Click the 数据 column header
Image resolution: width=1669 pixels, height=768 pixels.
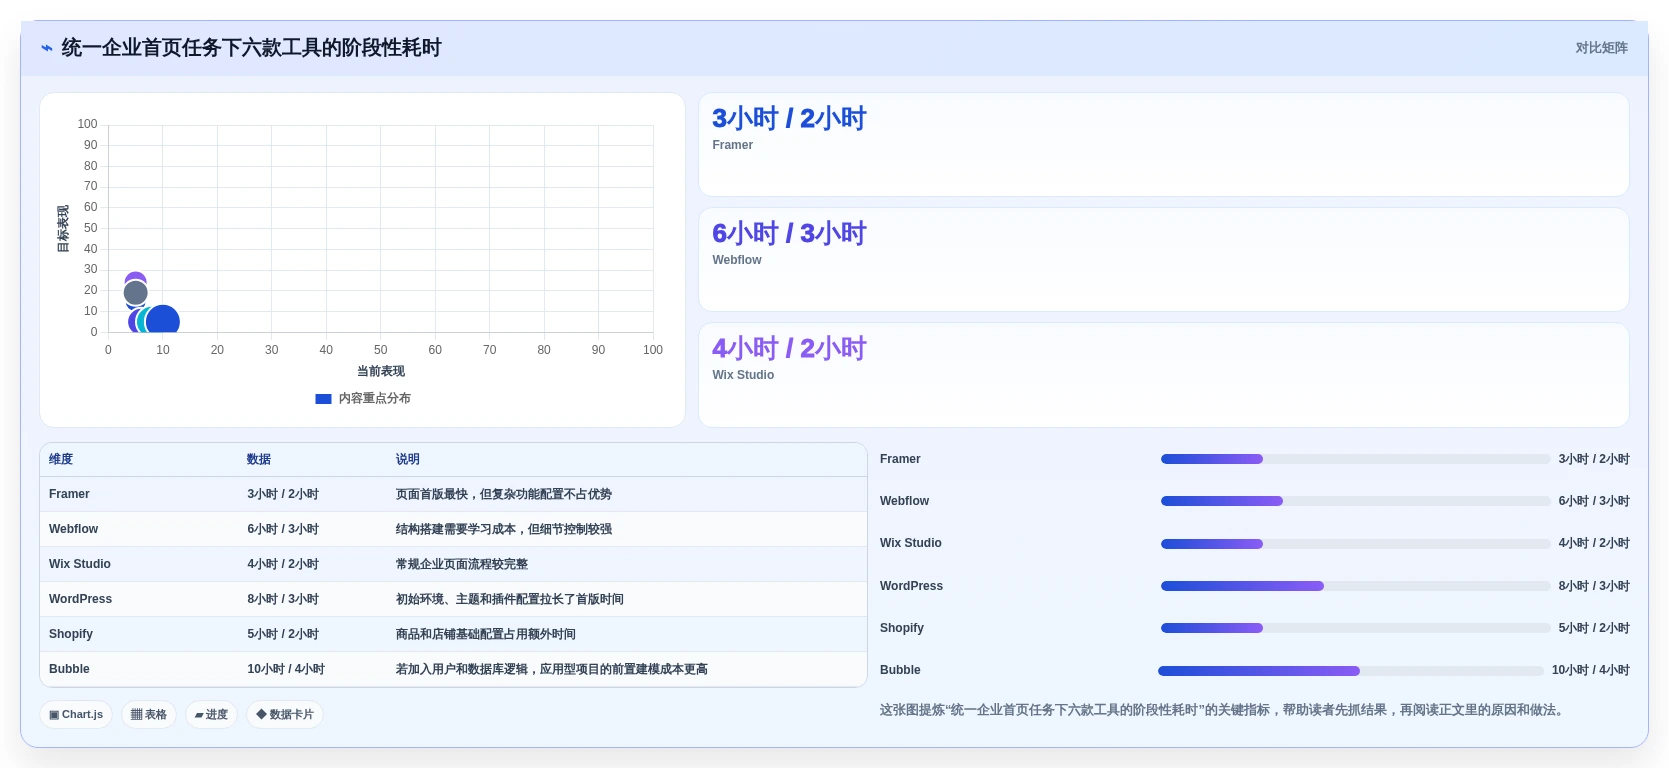coord(259,459)
